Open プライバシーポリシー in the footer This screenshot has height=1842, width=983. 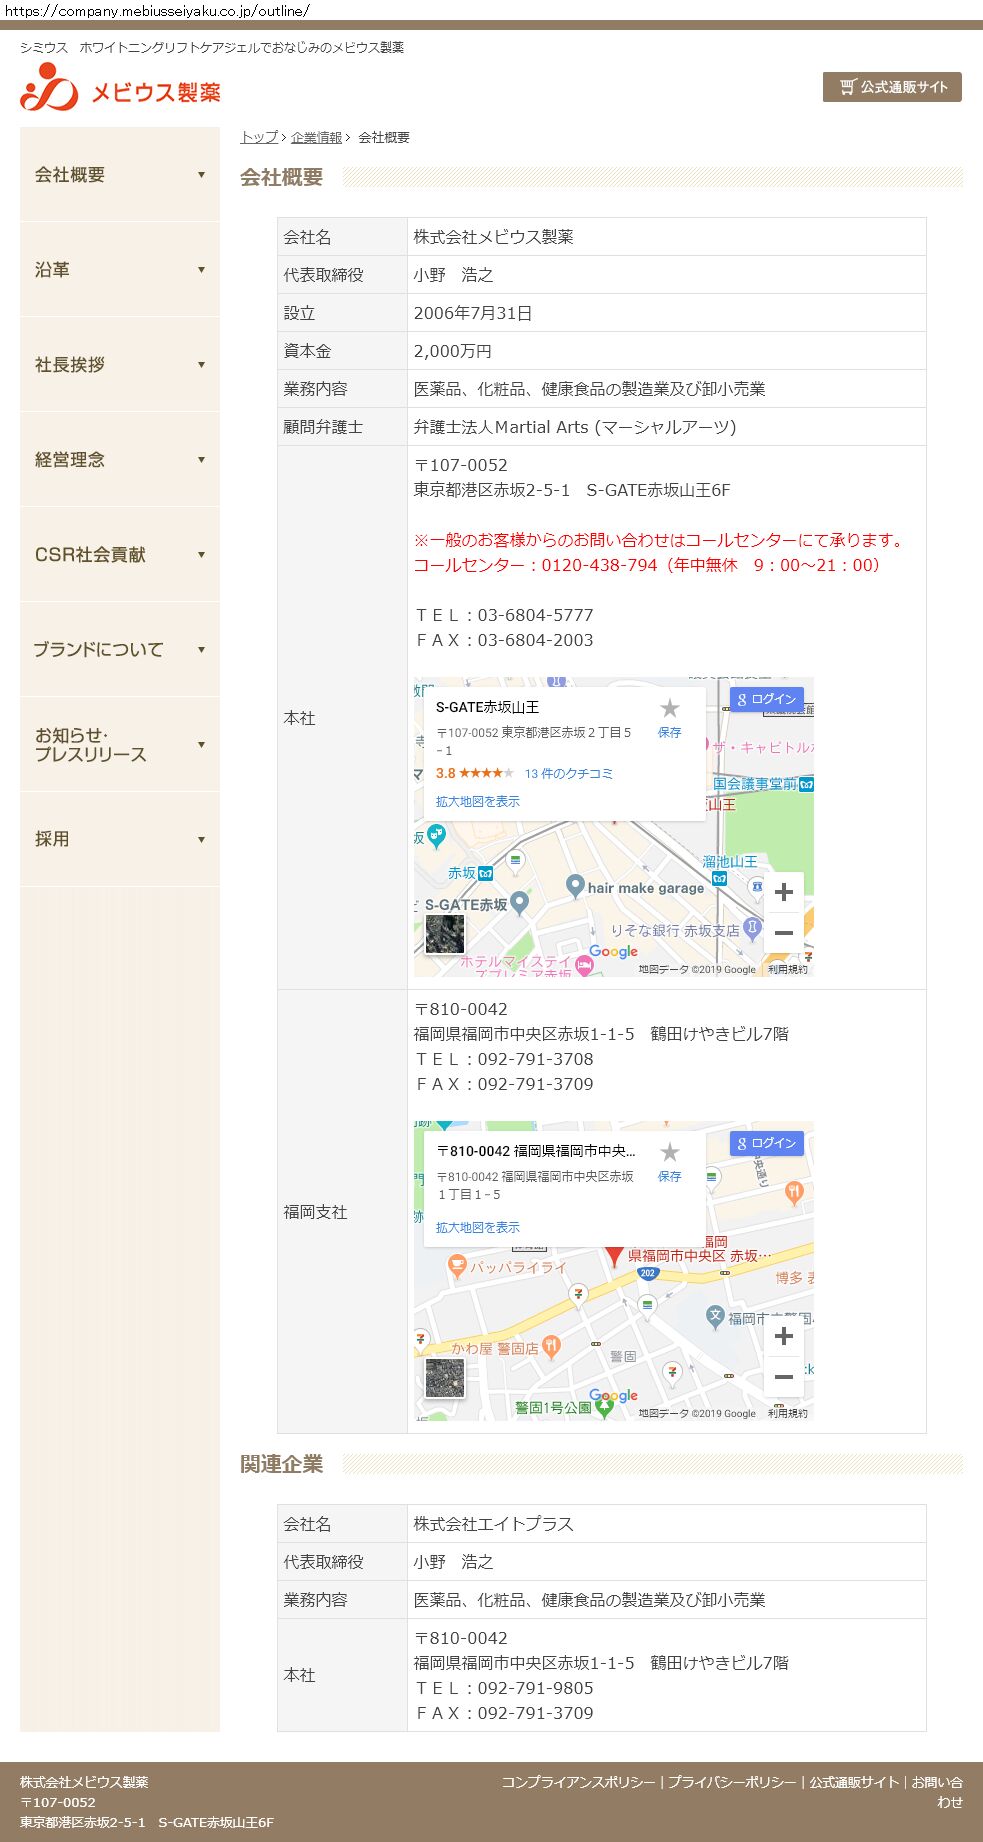(732, 1782)
